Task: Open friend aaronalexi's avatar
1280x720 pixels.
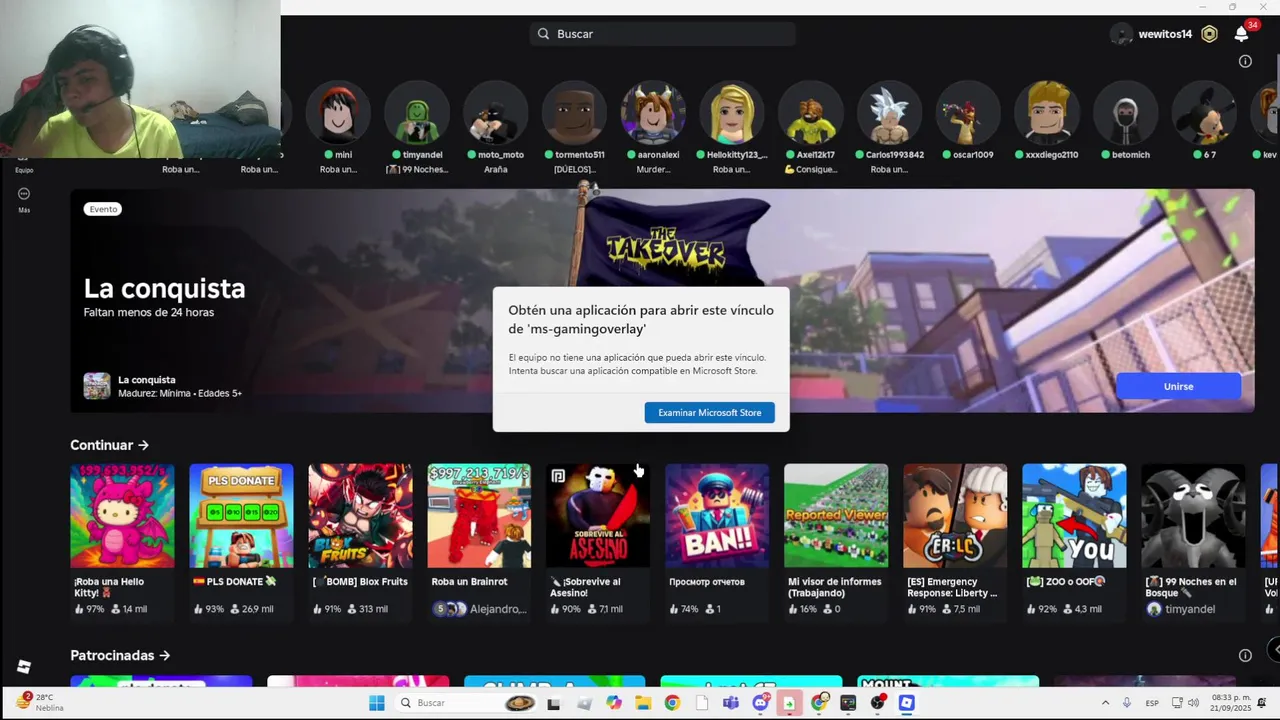Action: (653, 113)
